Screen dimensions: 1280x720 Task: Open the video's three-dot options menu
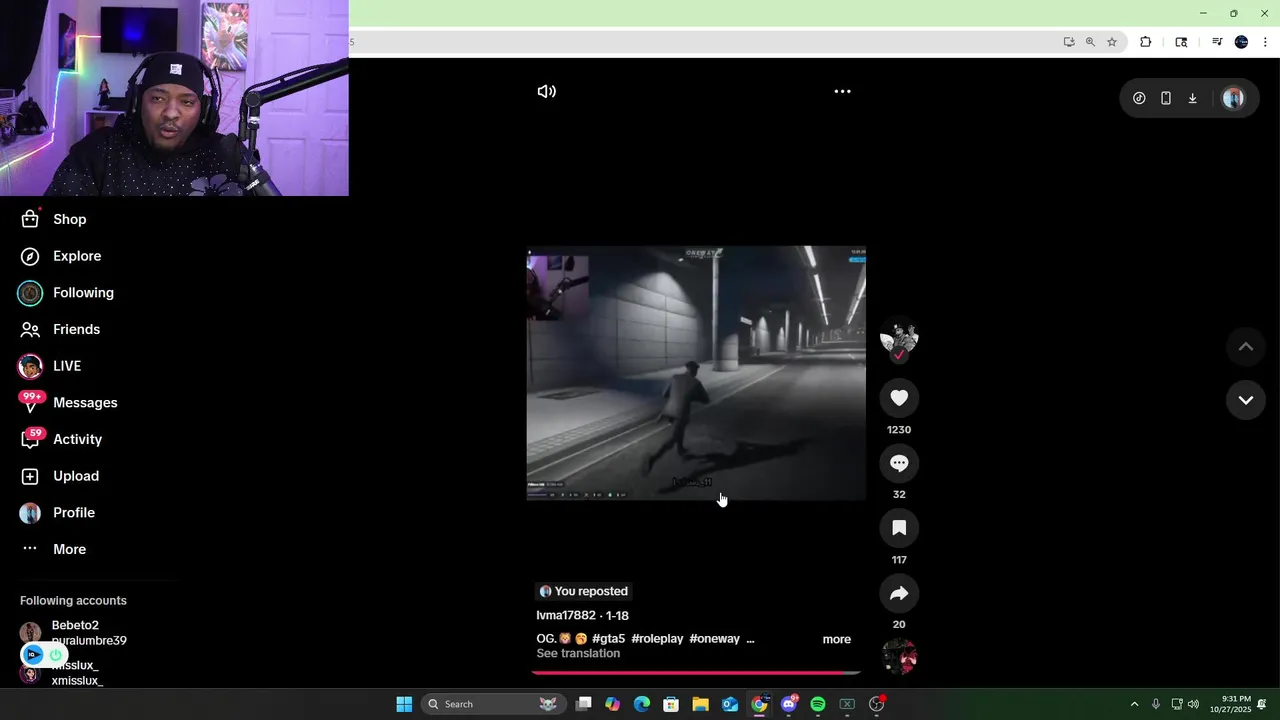[843, 91]
